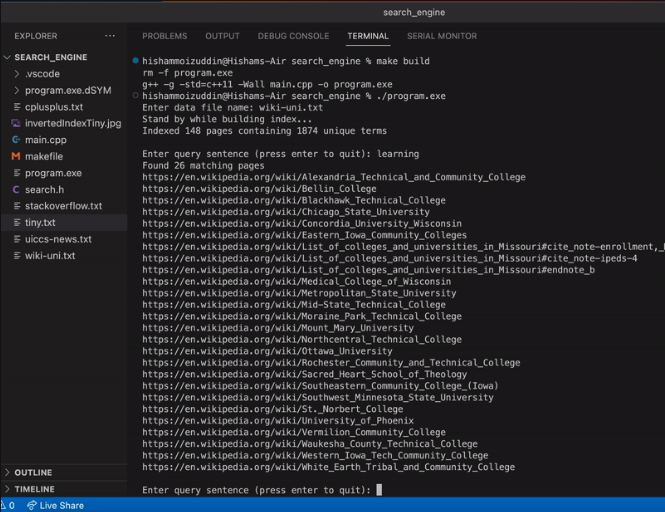
Task: Open the DEBUG CONSOLE tab
Action: 293,36
